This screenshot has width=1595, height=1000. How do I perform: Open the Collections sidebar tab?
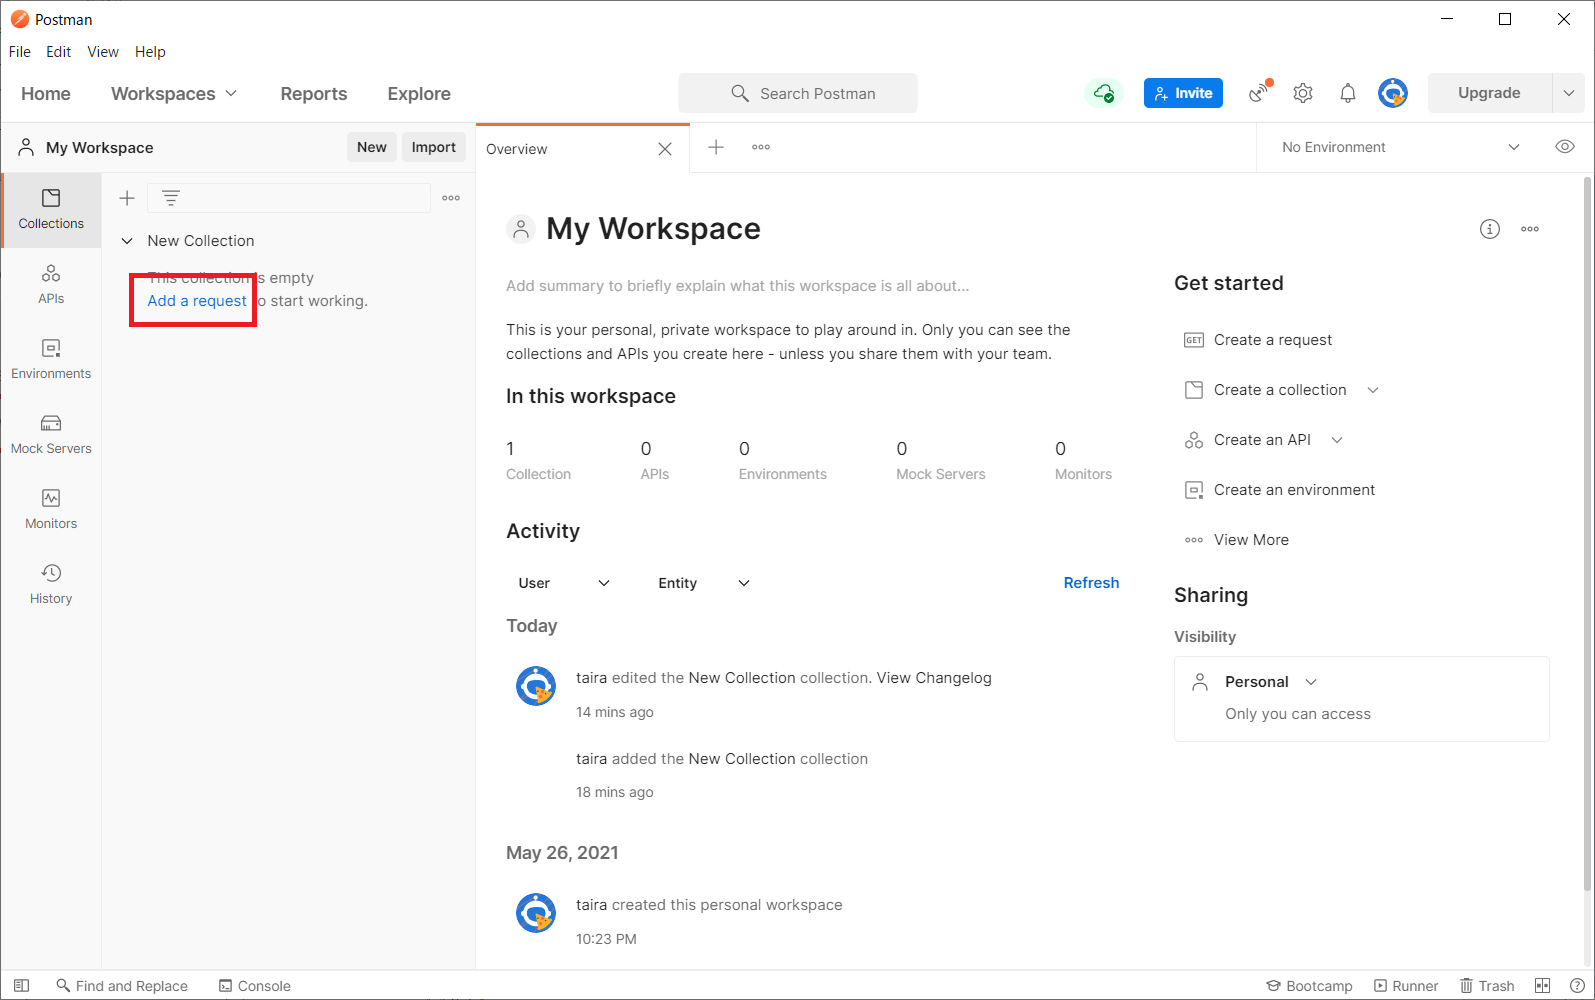point(51,210)
